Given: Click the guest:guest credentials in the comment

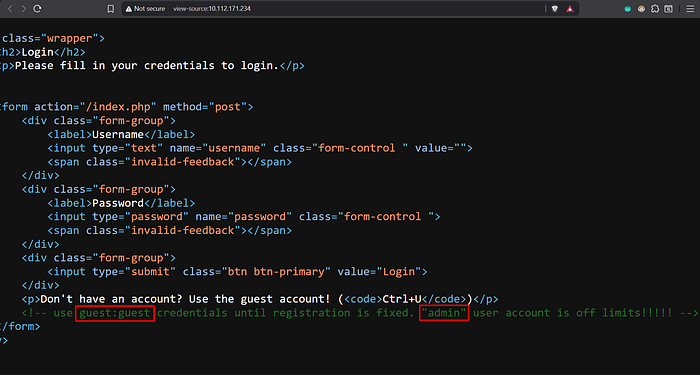Looking at the screenshot, I should (115, 313).
